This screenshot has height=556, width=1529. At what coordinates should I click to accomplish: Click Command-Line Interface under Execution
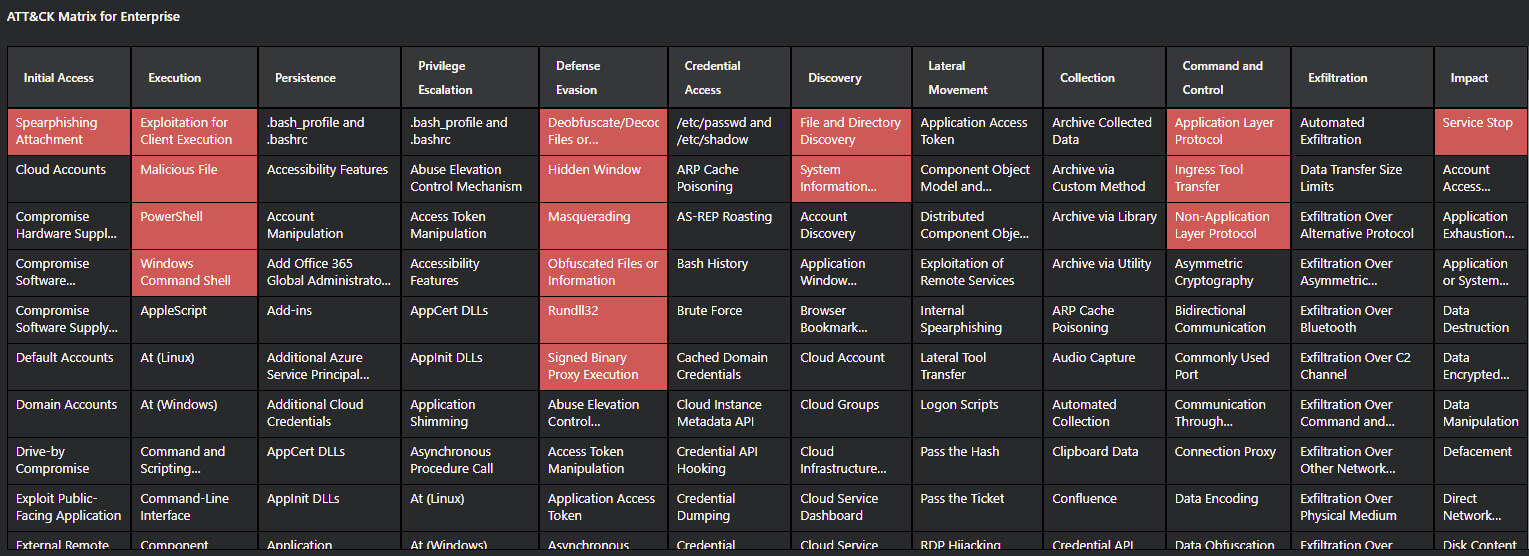194,508
